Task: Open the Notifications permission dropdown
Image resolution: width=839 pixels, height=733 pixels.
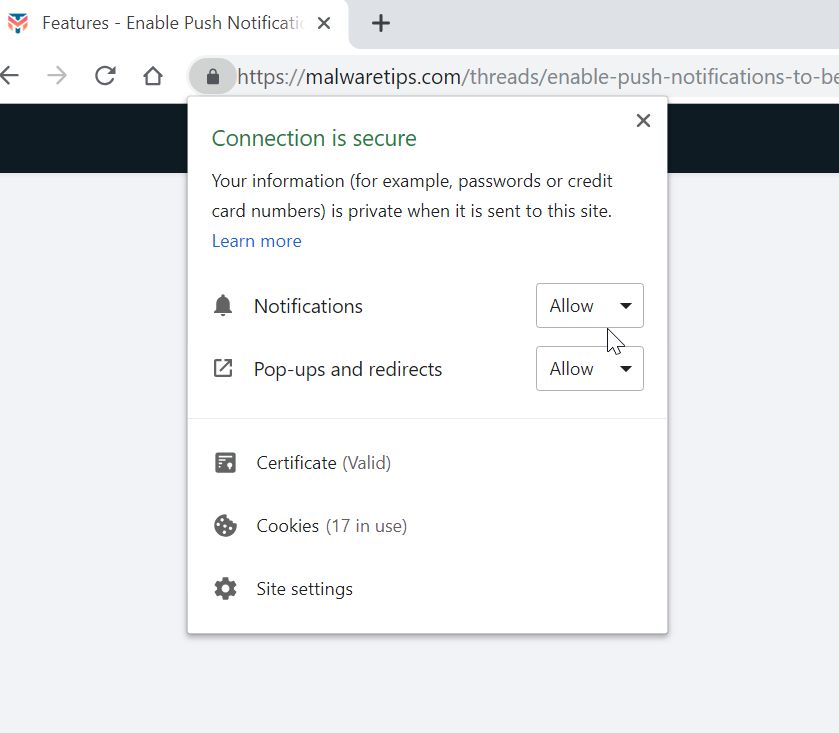Action: pyautogui.click(x=590, y=306)
